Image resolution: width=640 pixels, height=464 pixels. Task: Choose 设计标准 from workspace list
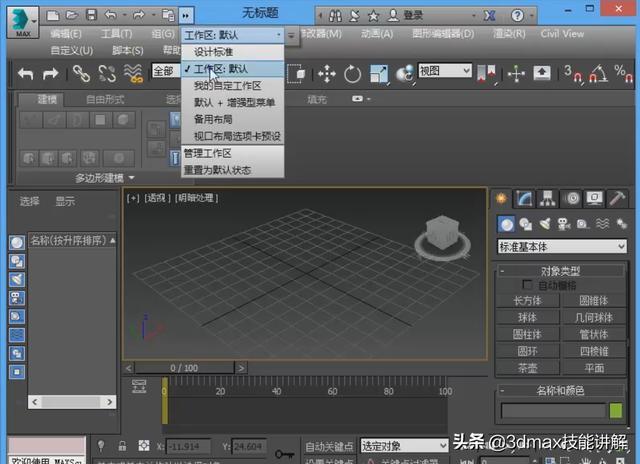(214, 52)
